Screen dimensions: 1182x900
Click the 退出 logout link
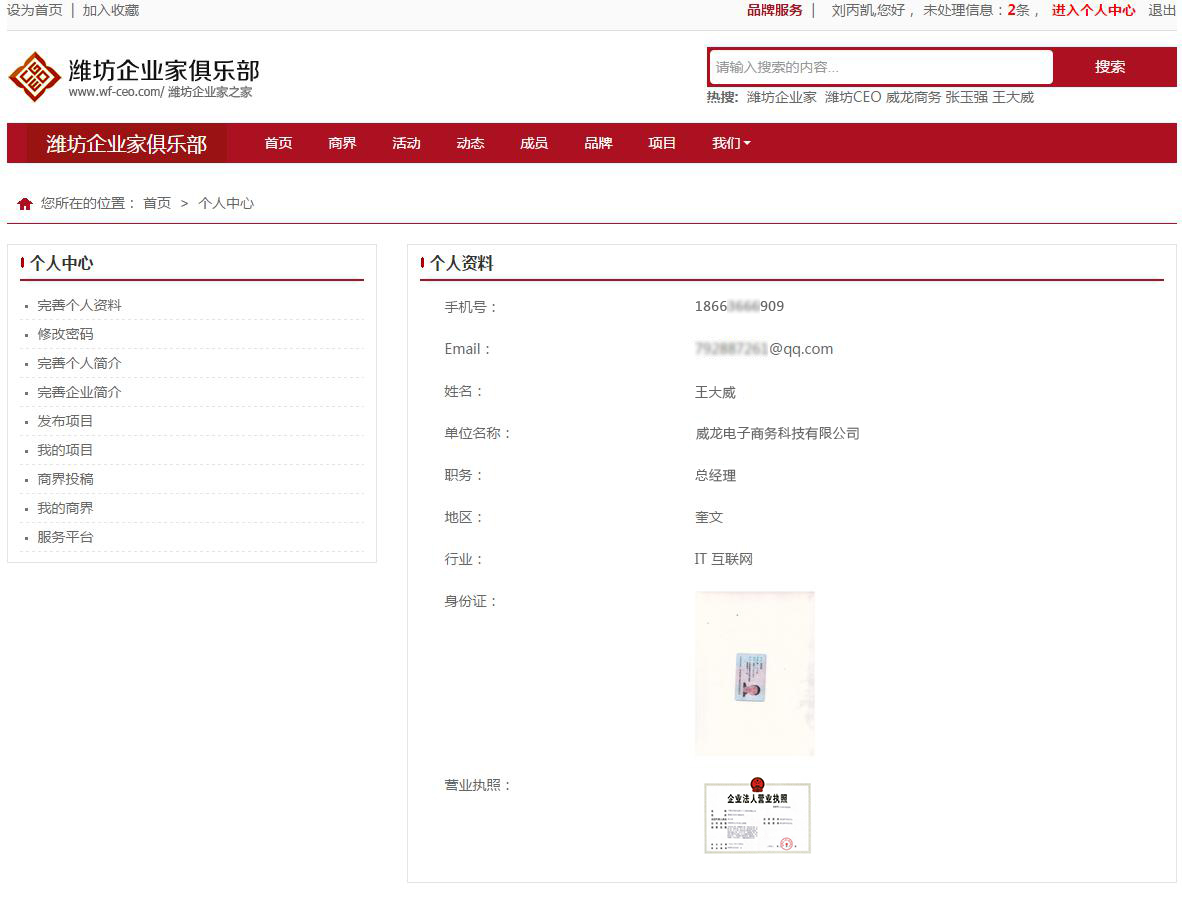[1160, 10]
